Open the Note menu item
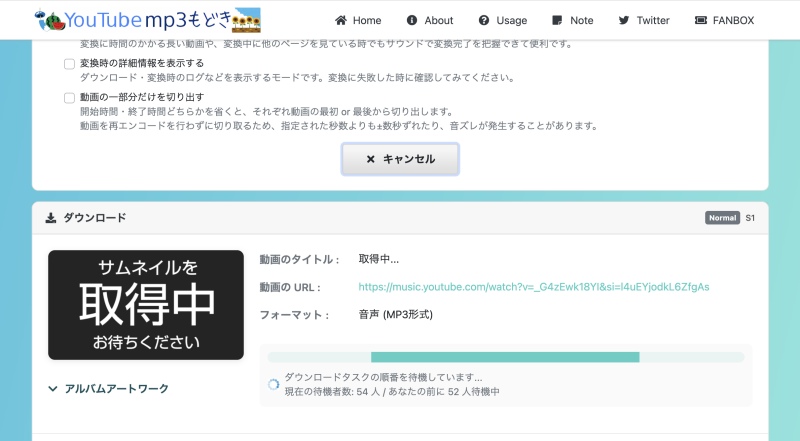 (x=572, y=20)
